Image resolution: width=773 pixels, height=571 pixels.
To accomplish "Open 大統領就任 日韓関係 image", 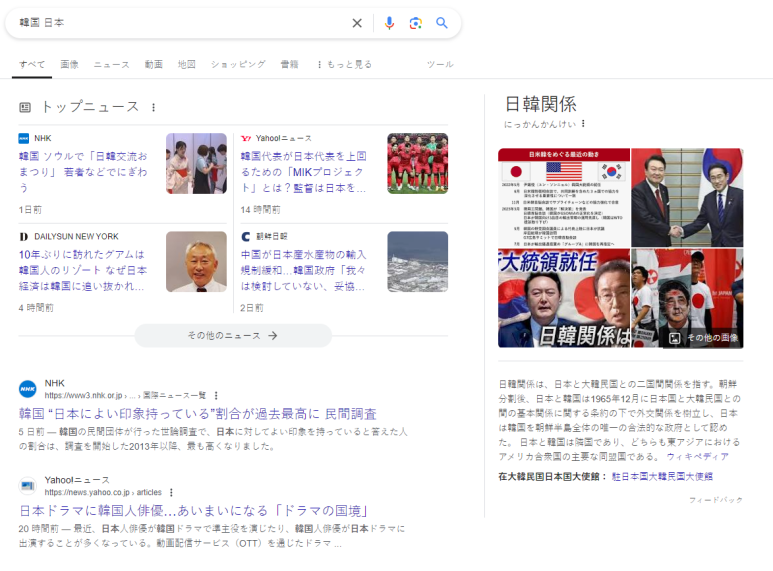I will click(x=564, y=298).
